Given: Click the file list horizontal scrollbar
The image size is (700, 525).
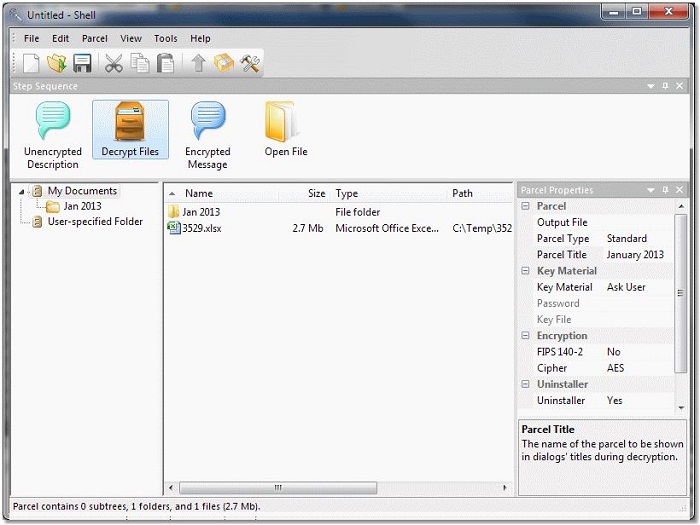Looking at the screenshot, I should click(278, 488).
